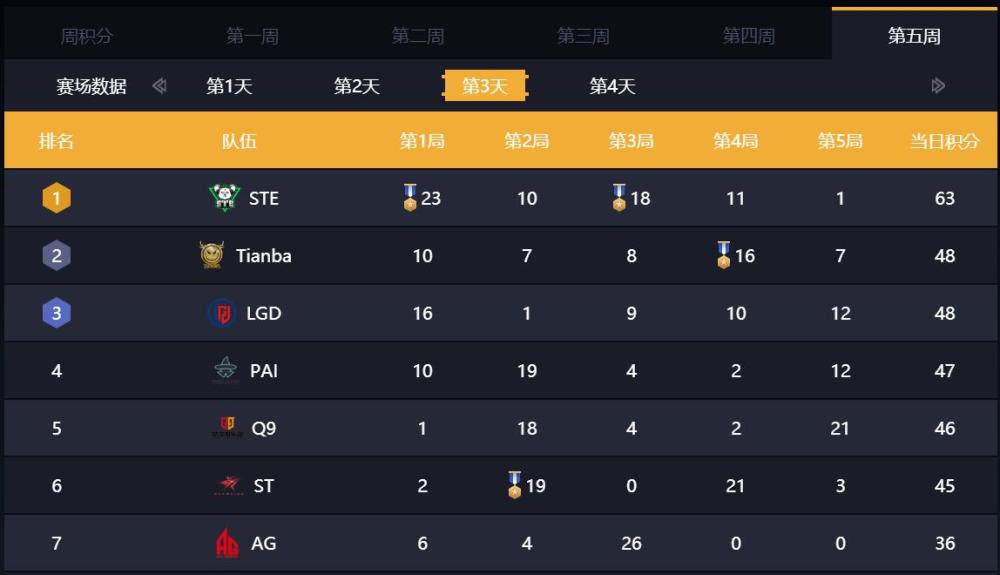Click the rank 3 blue hexagon badge
1000x575 pixels.
[56, 313]
